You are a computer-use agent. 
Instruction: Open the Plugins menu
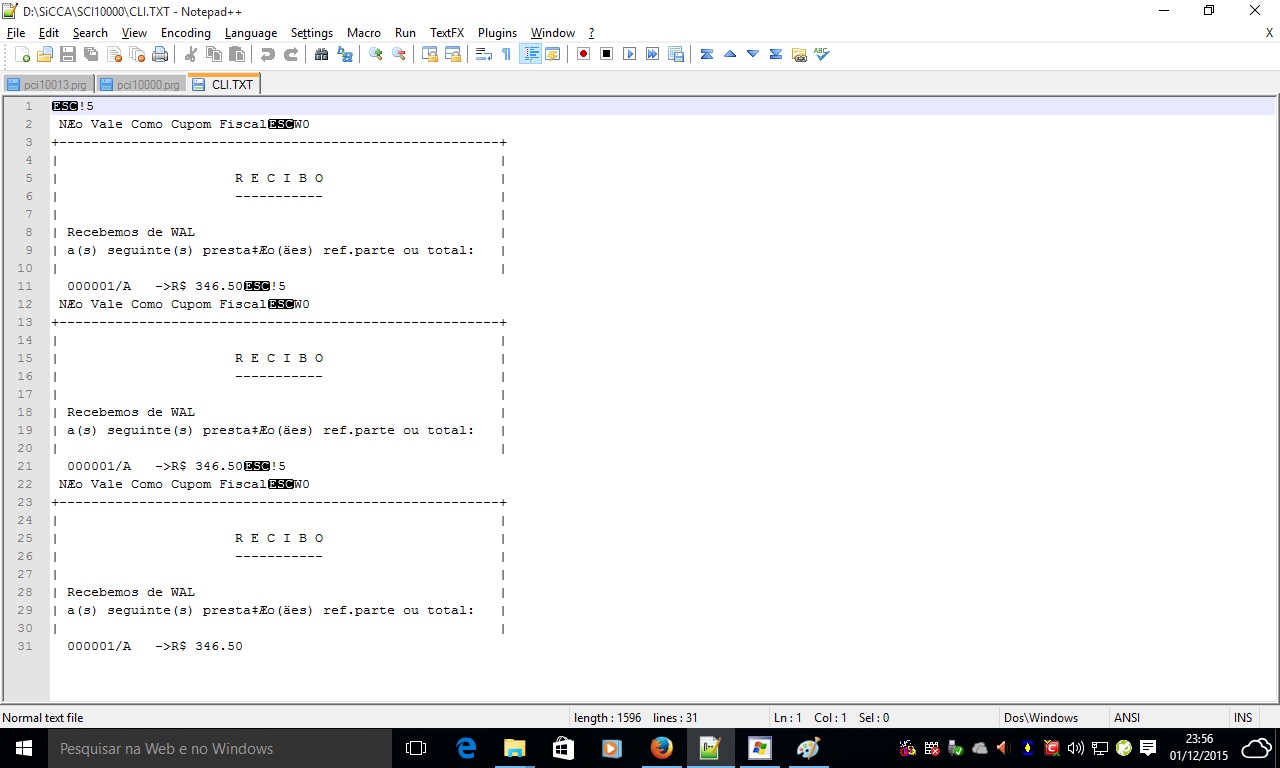(x=497, y=33)
